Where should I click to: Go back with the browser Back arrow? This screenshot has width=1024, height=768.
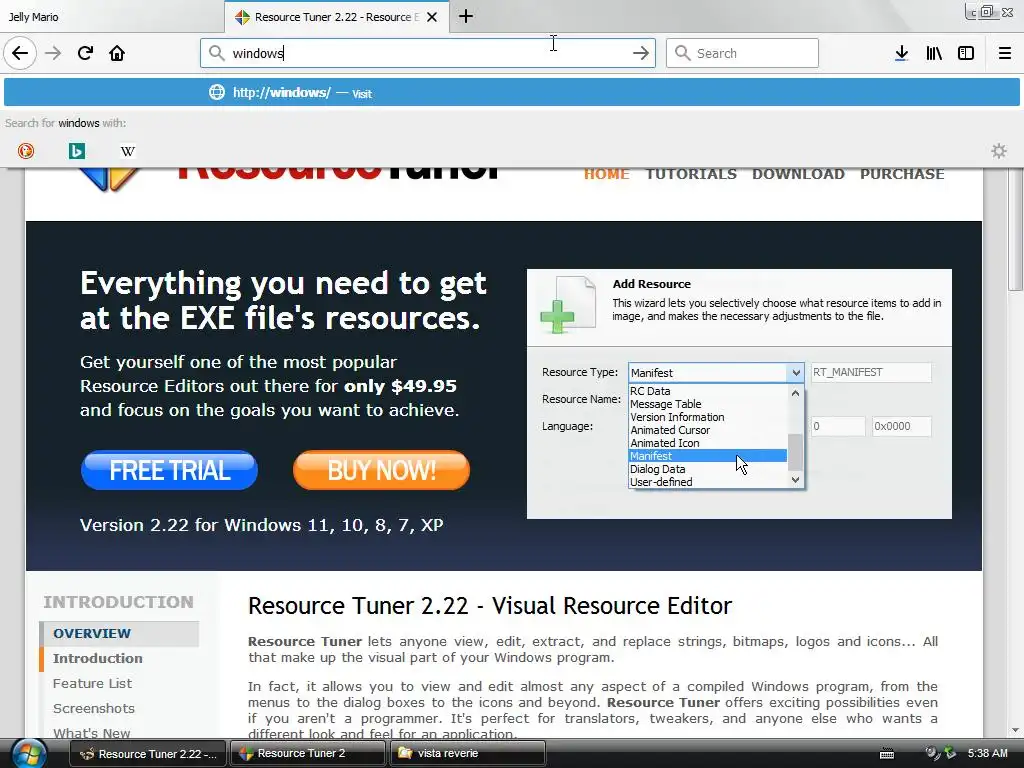tap(20, 53)
